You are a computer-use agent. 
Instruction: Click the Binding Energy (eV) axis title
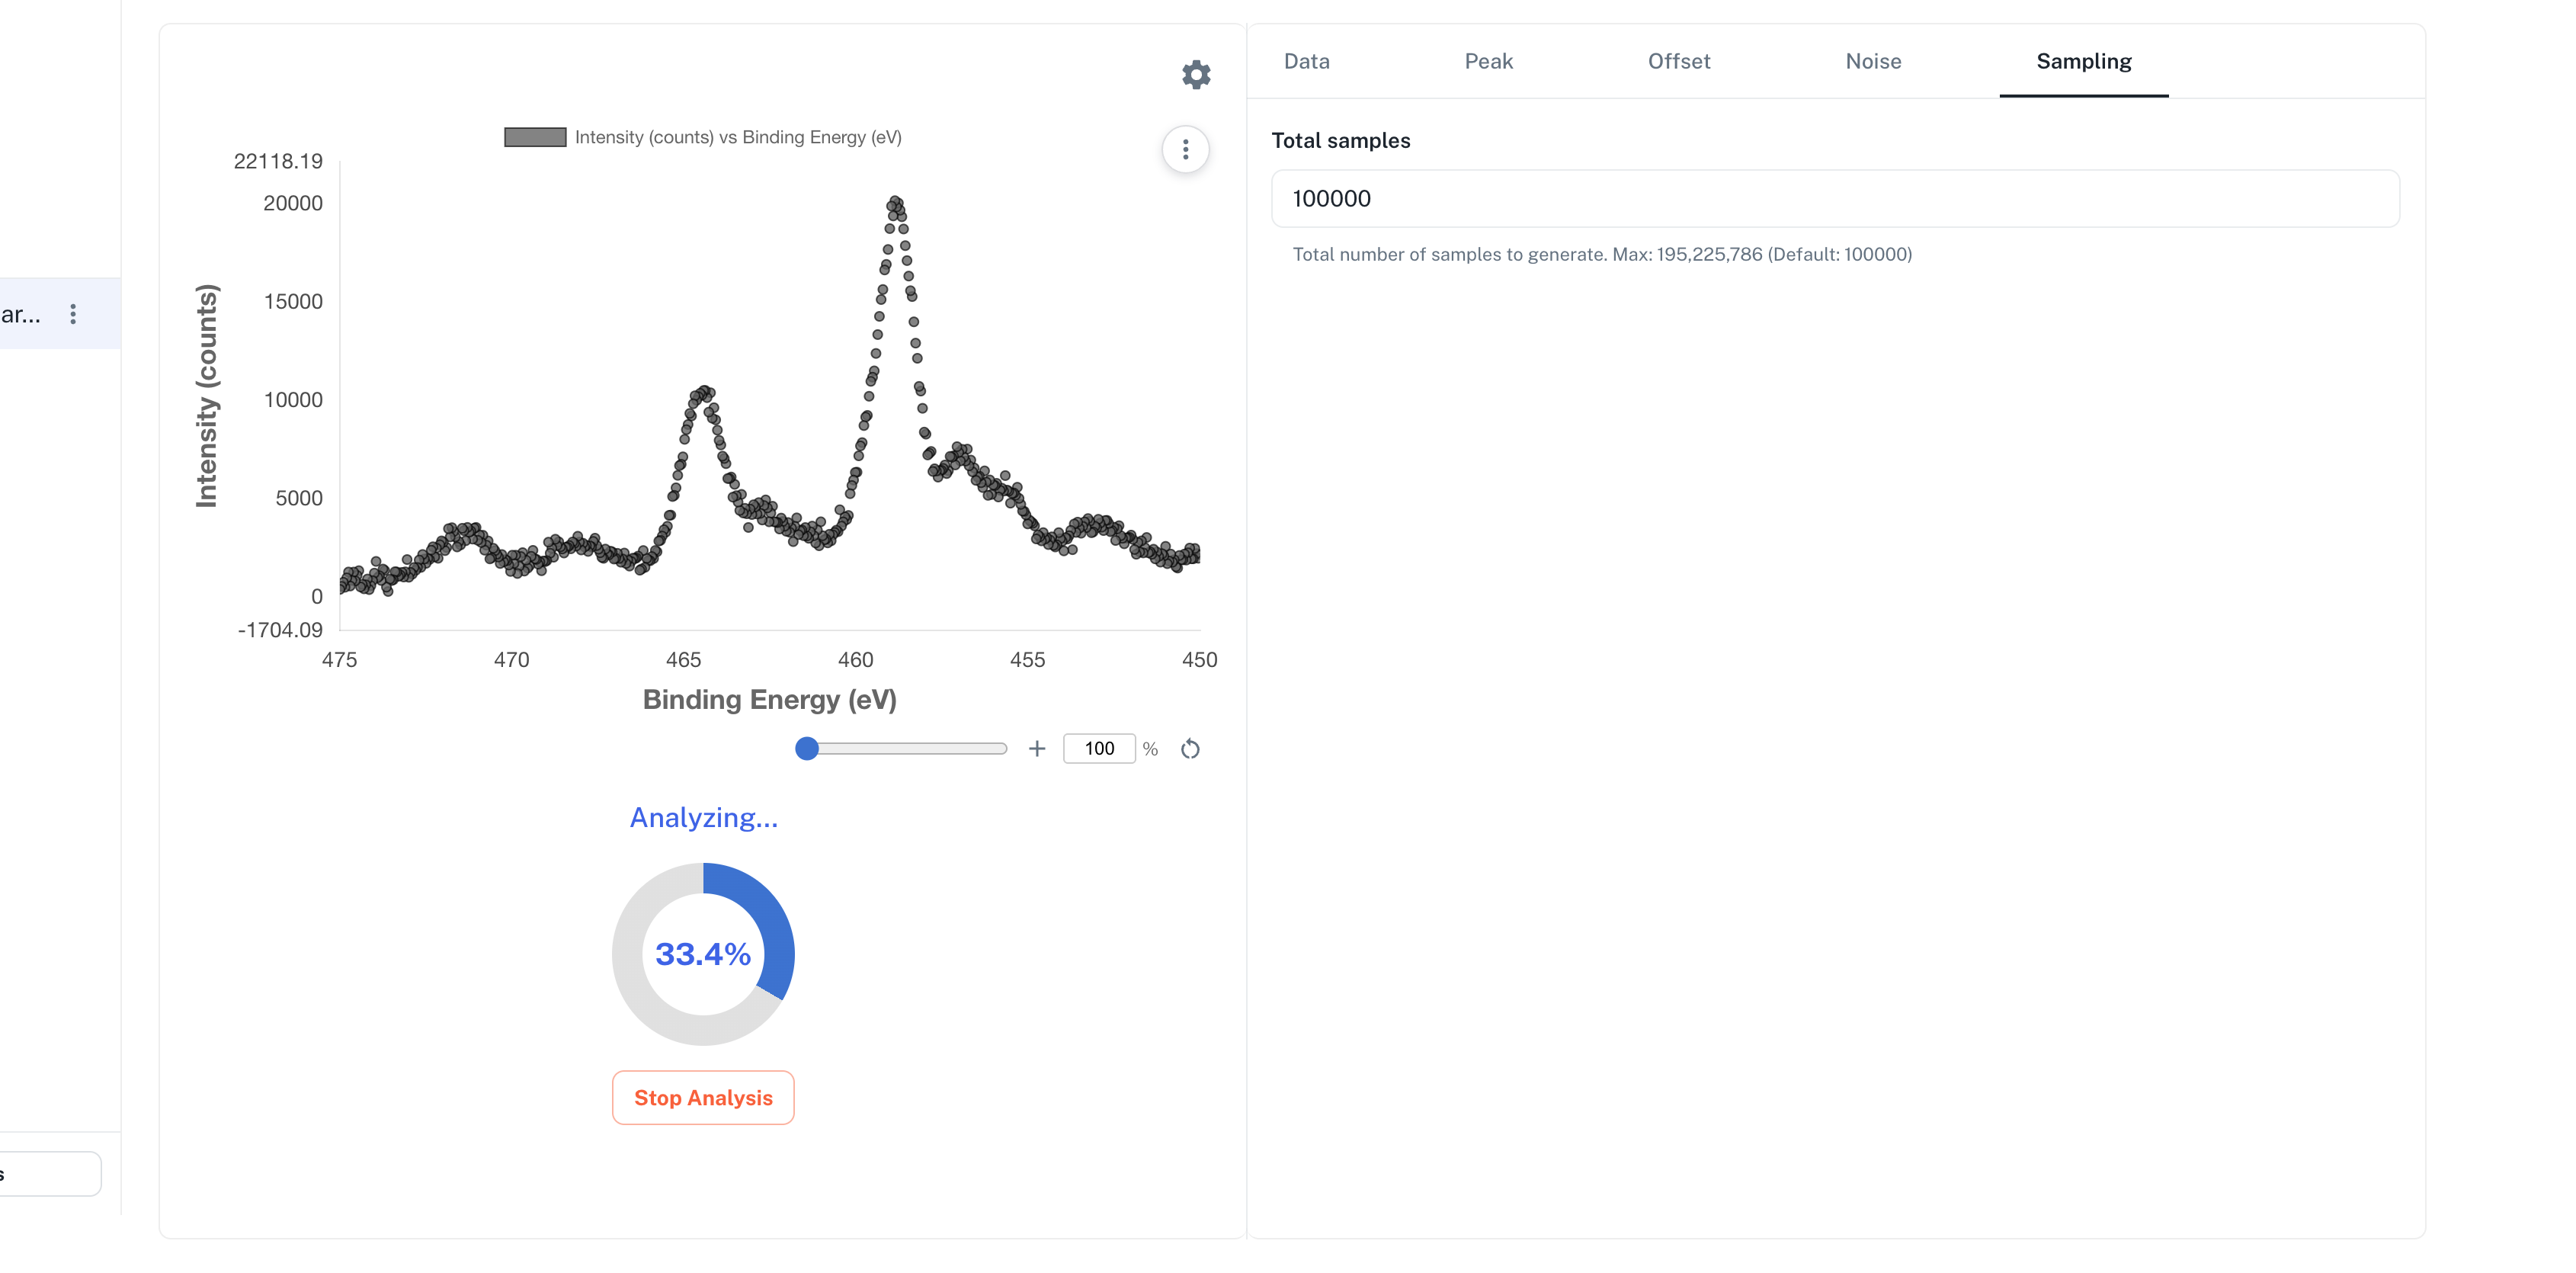click(770, 700)
